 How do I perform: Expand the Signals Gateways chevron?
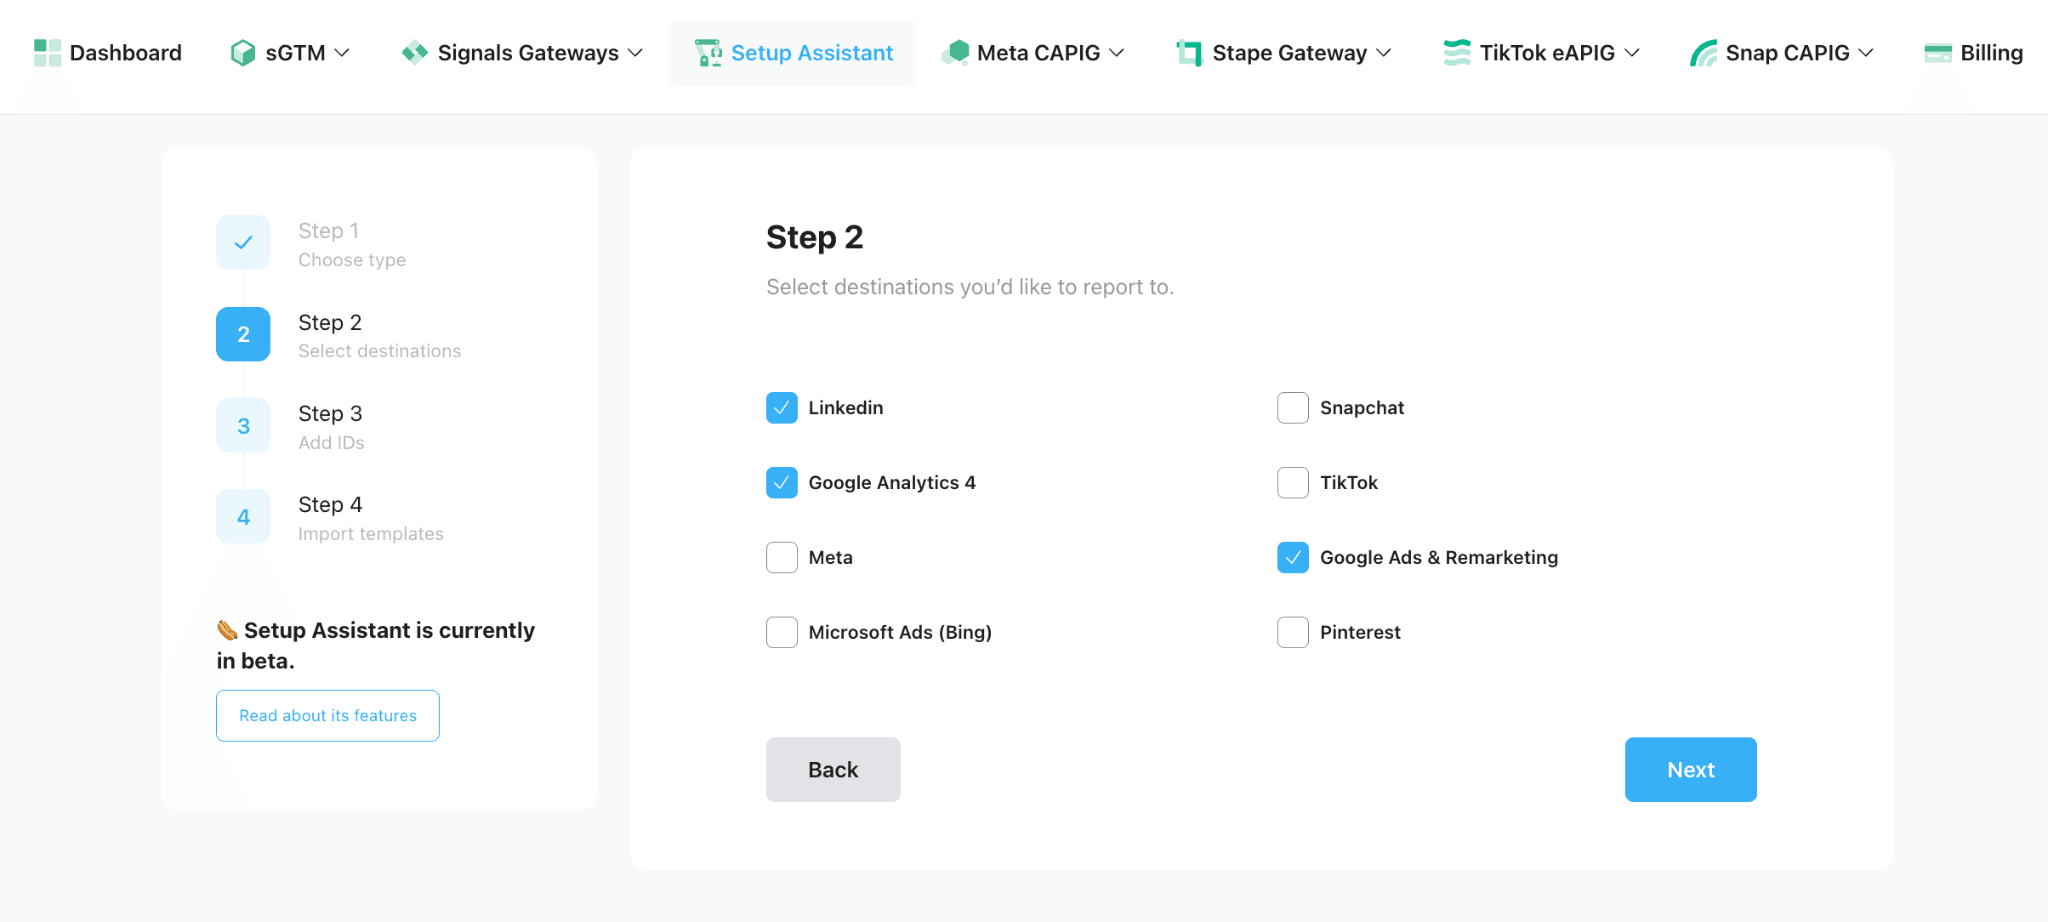coord(635,53)
